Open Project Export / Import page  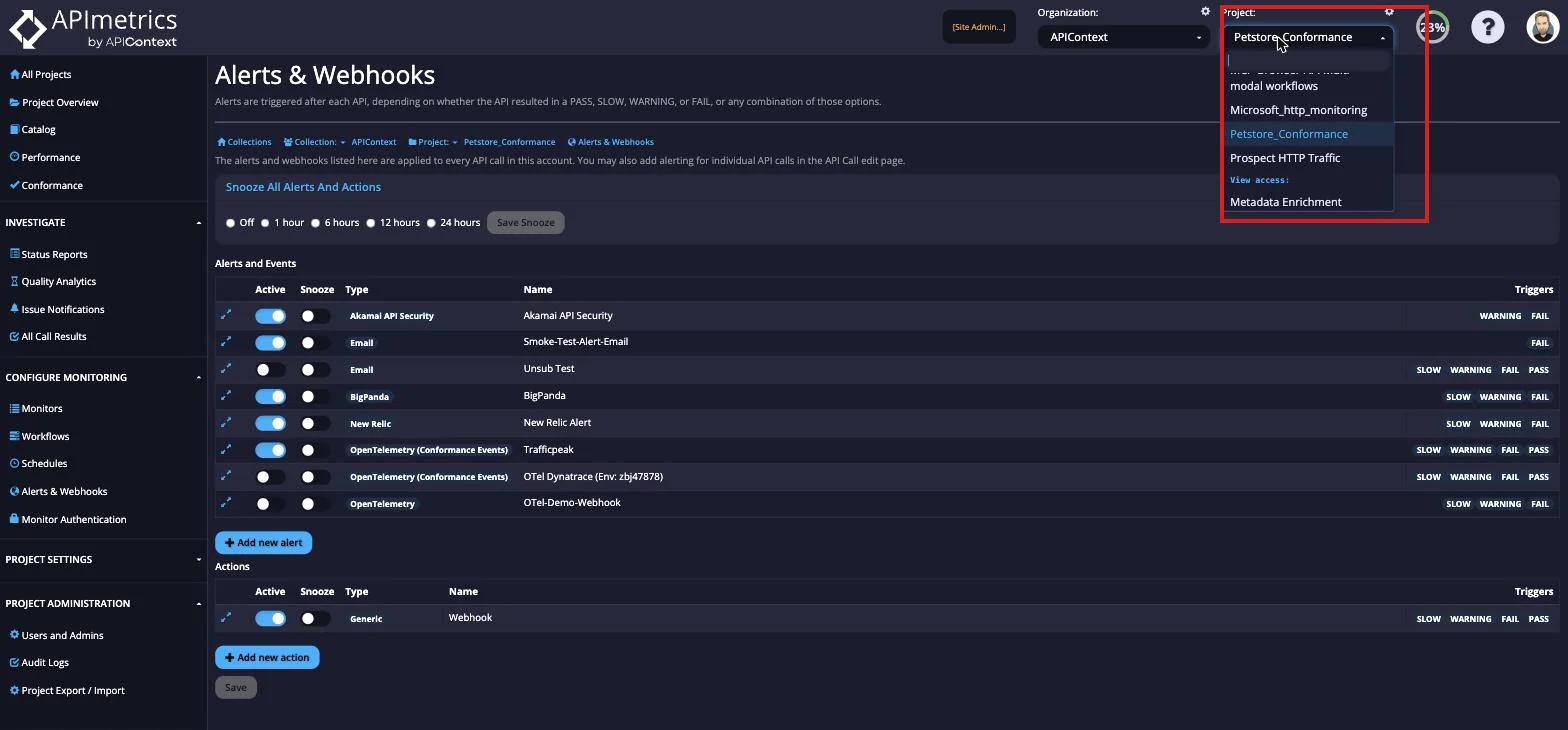pos(67,690)
